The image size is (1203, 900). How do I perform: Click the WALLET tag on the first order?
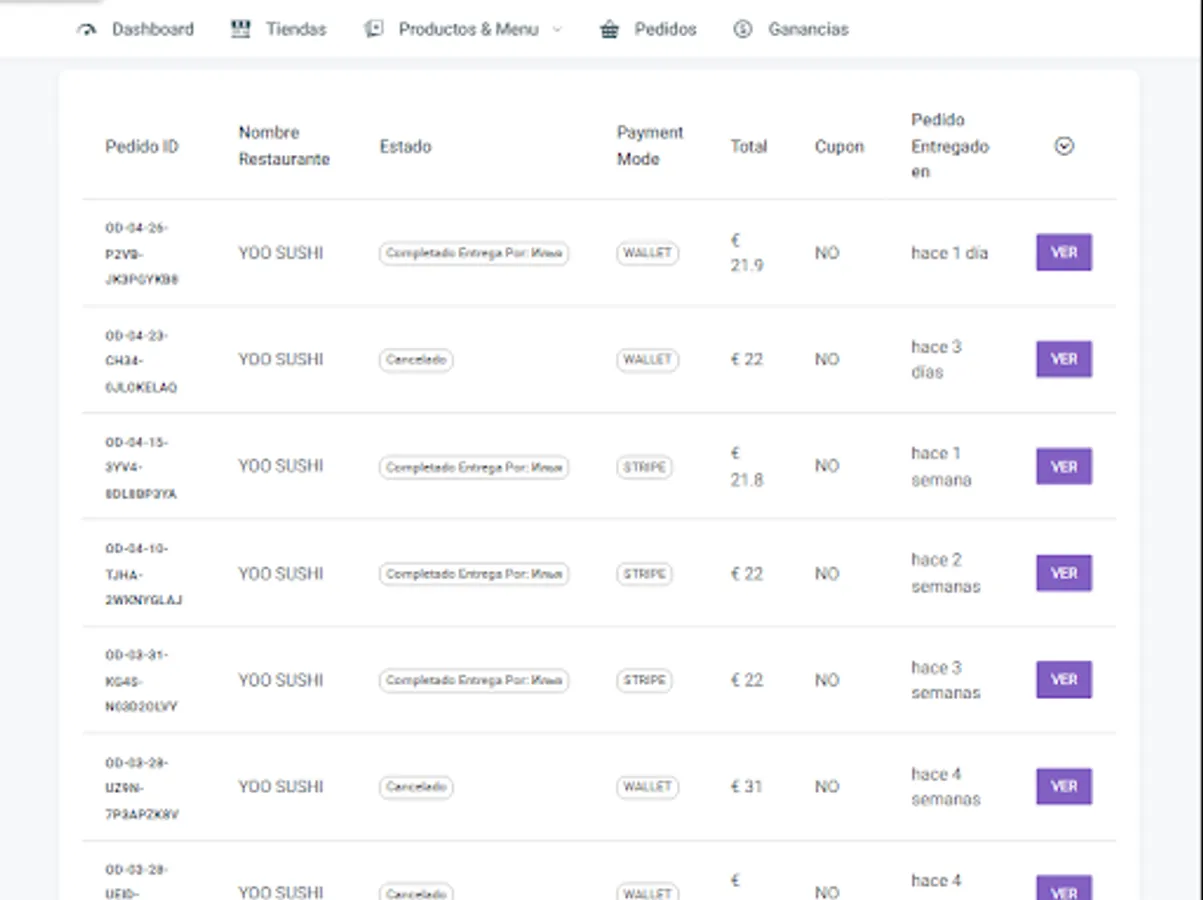(647, 253)
